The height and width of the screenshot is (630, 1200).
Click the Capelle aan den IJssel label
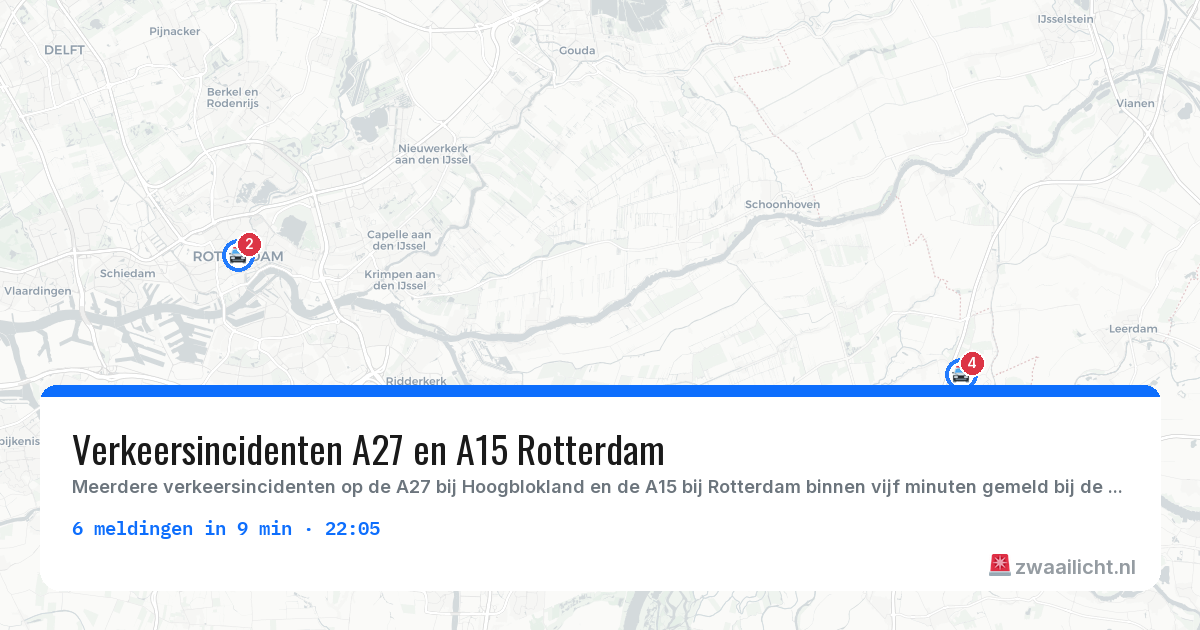397,239
